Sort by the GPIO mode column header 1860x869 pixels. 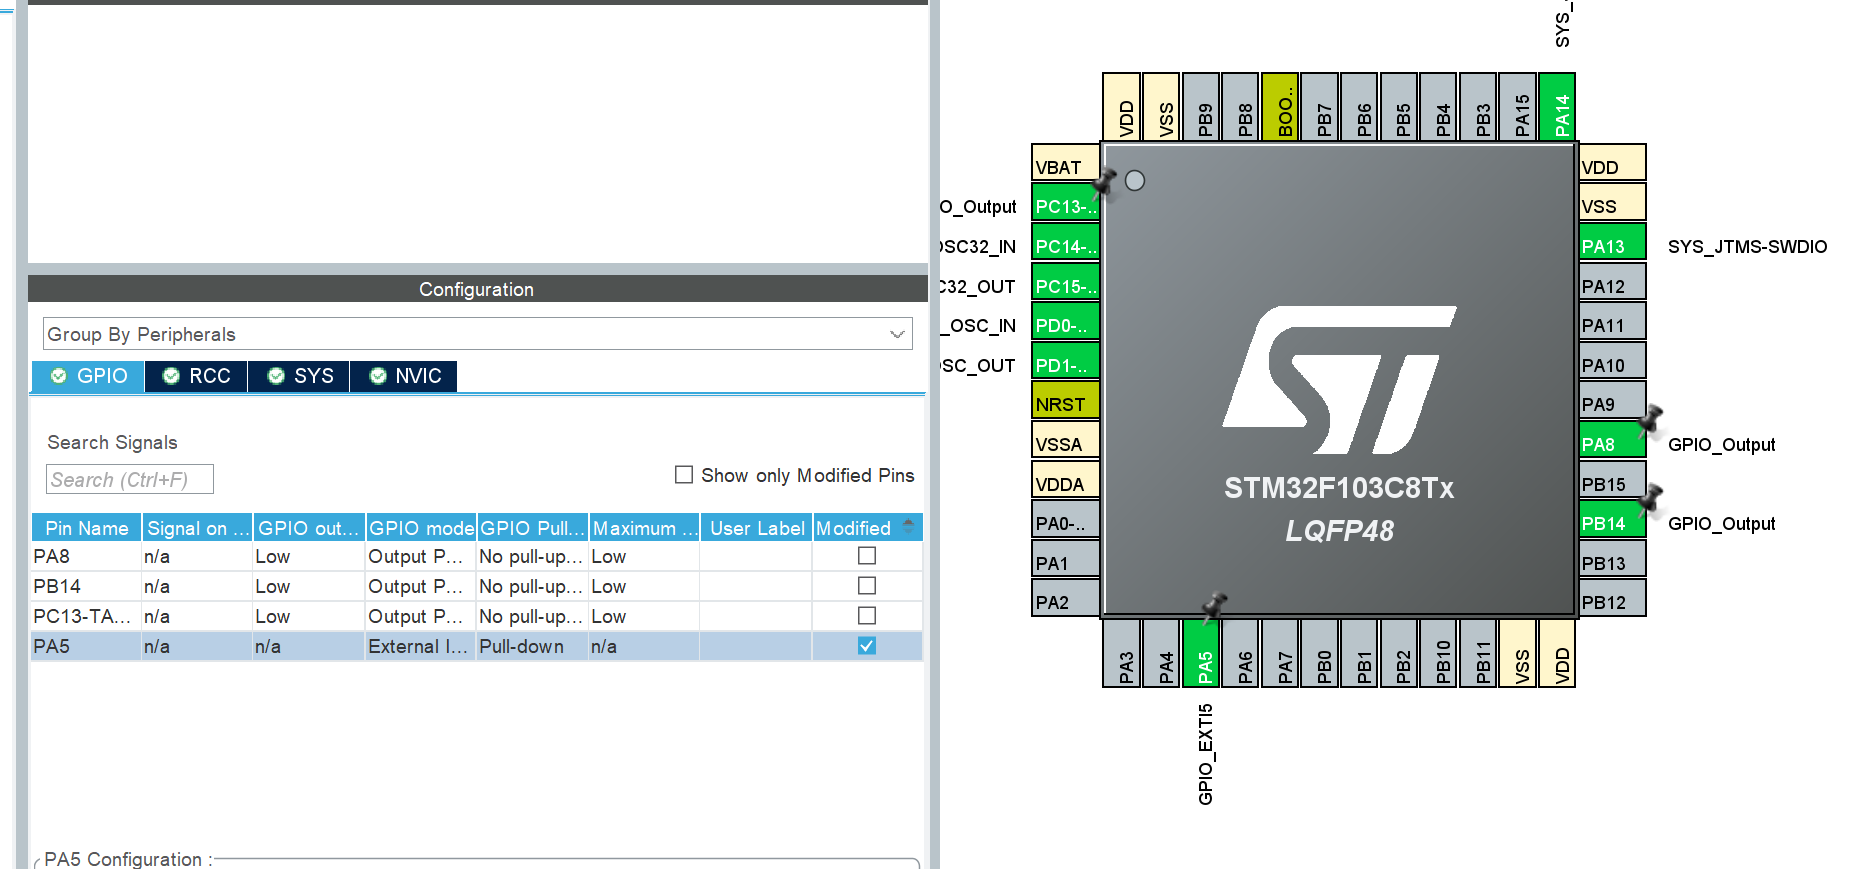421,528
